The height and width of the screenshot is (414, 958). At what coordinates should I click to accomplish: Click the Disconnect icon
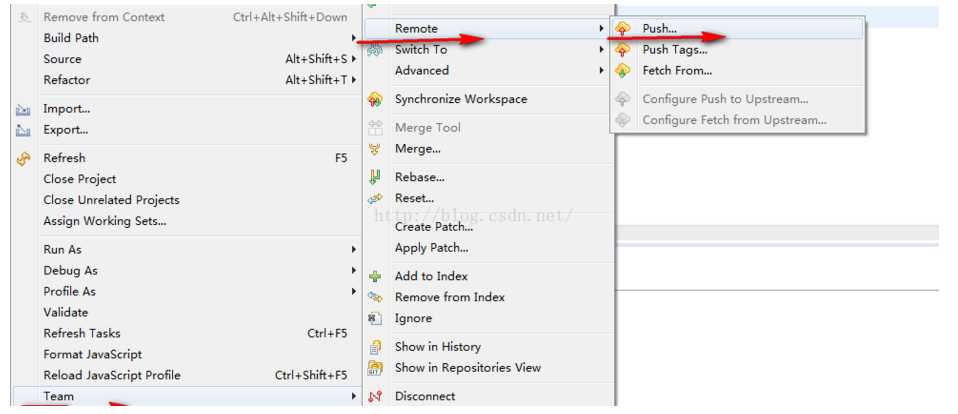pos(375,396)
